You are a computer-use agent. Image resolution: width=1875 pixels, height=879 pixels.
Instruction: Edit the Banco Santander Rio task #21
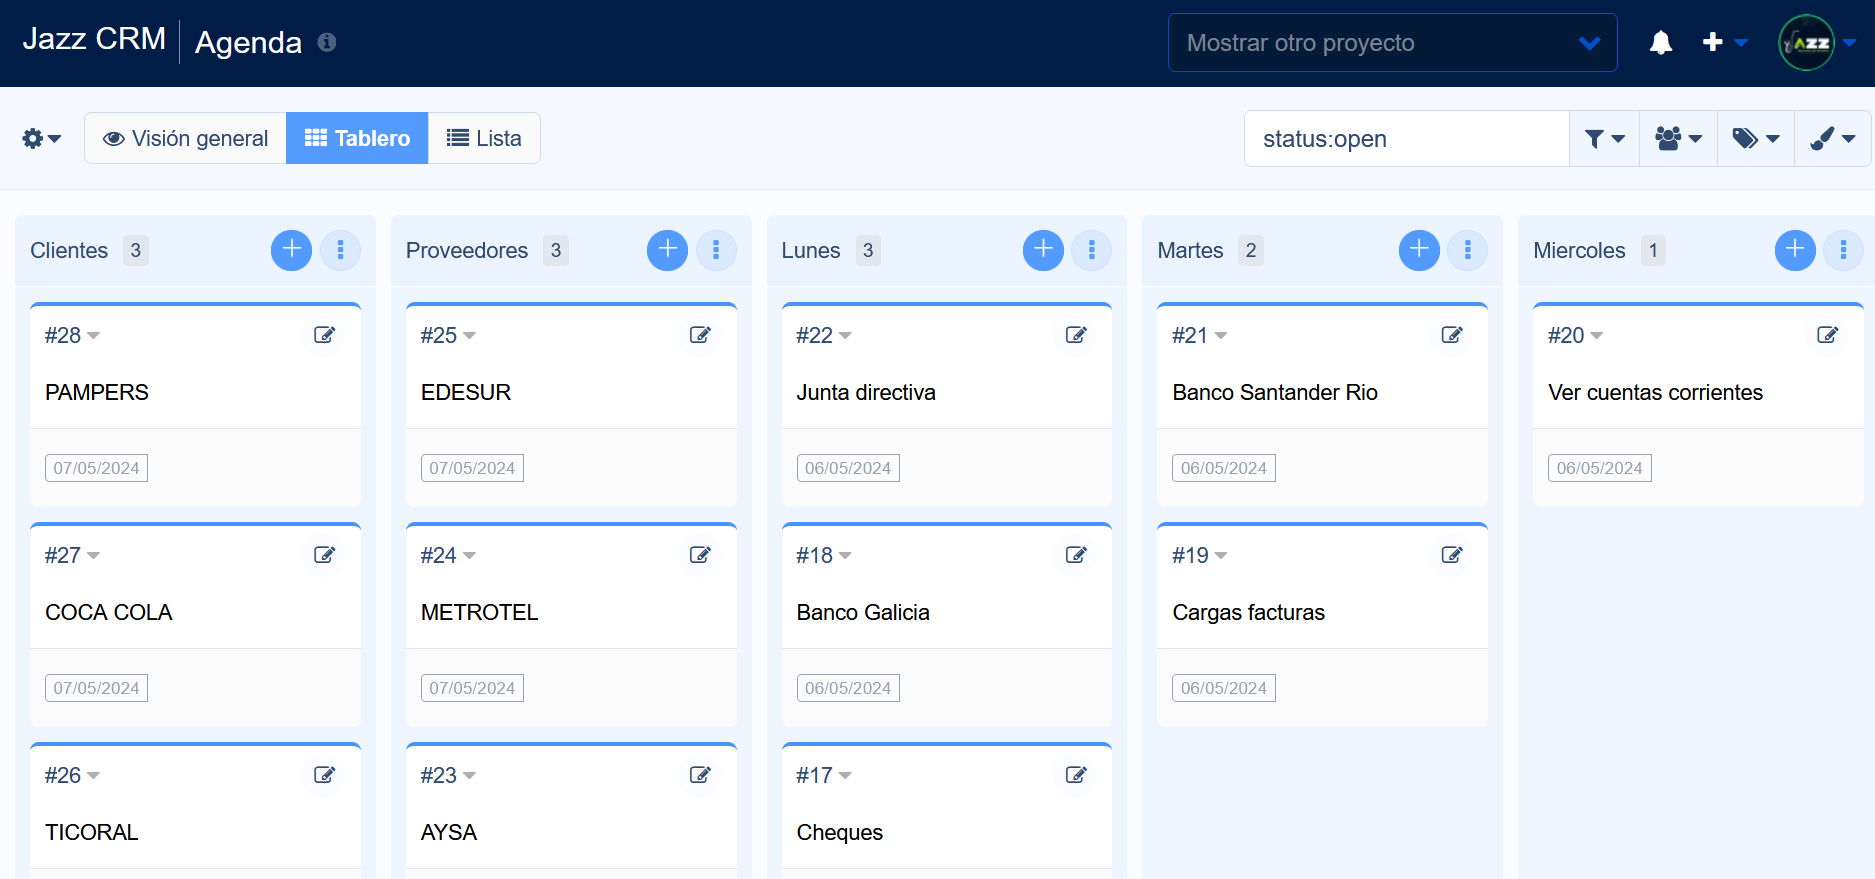[1453, 335]
